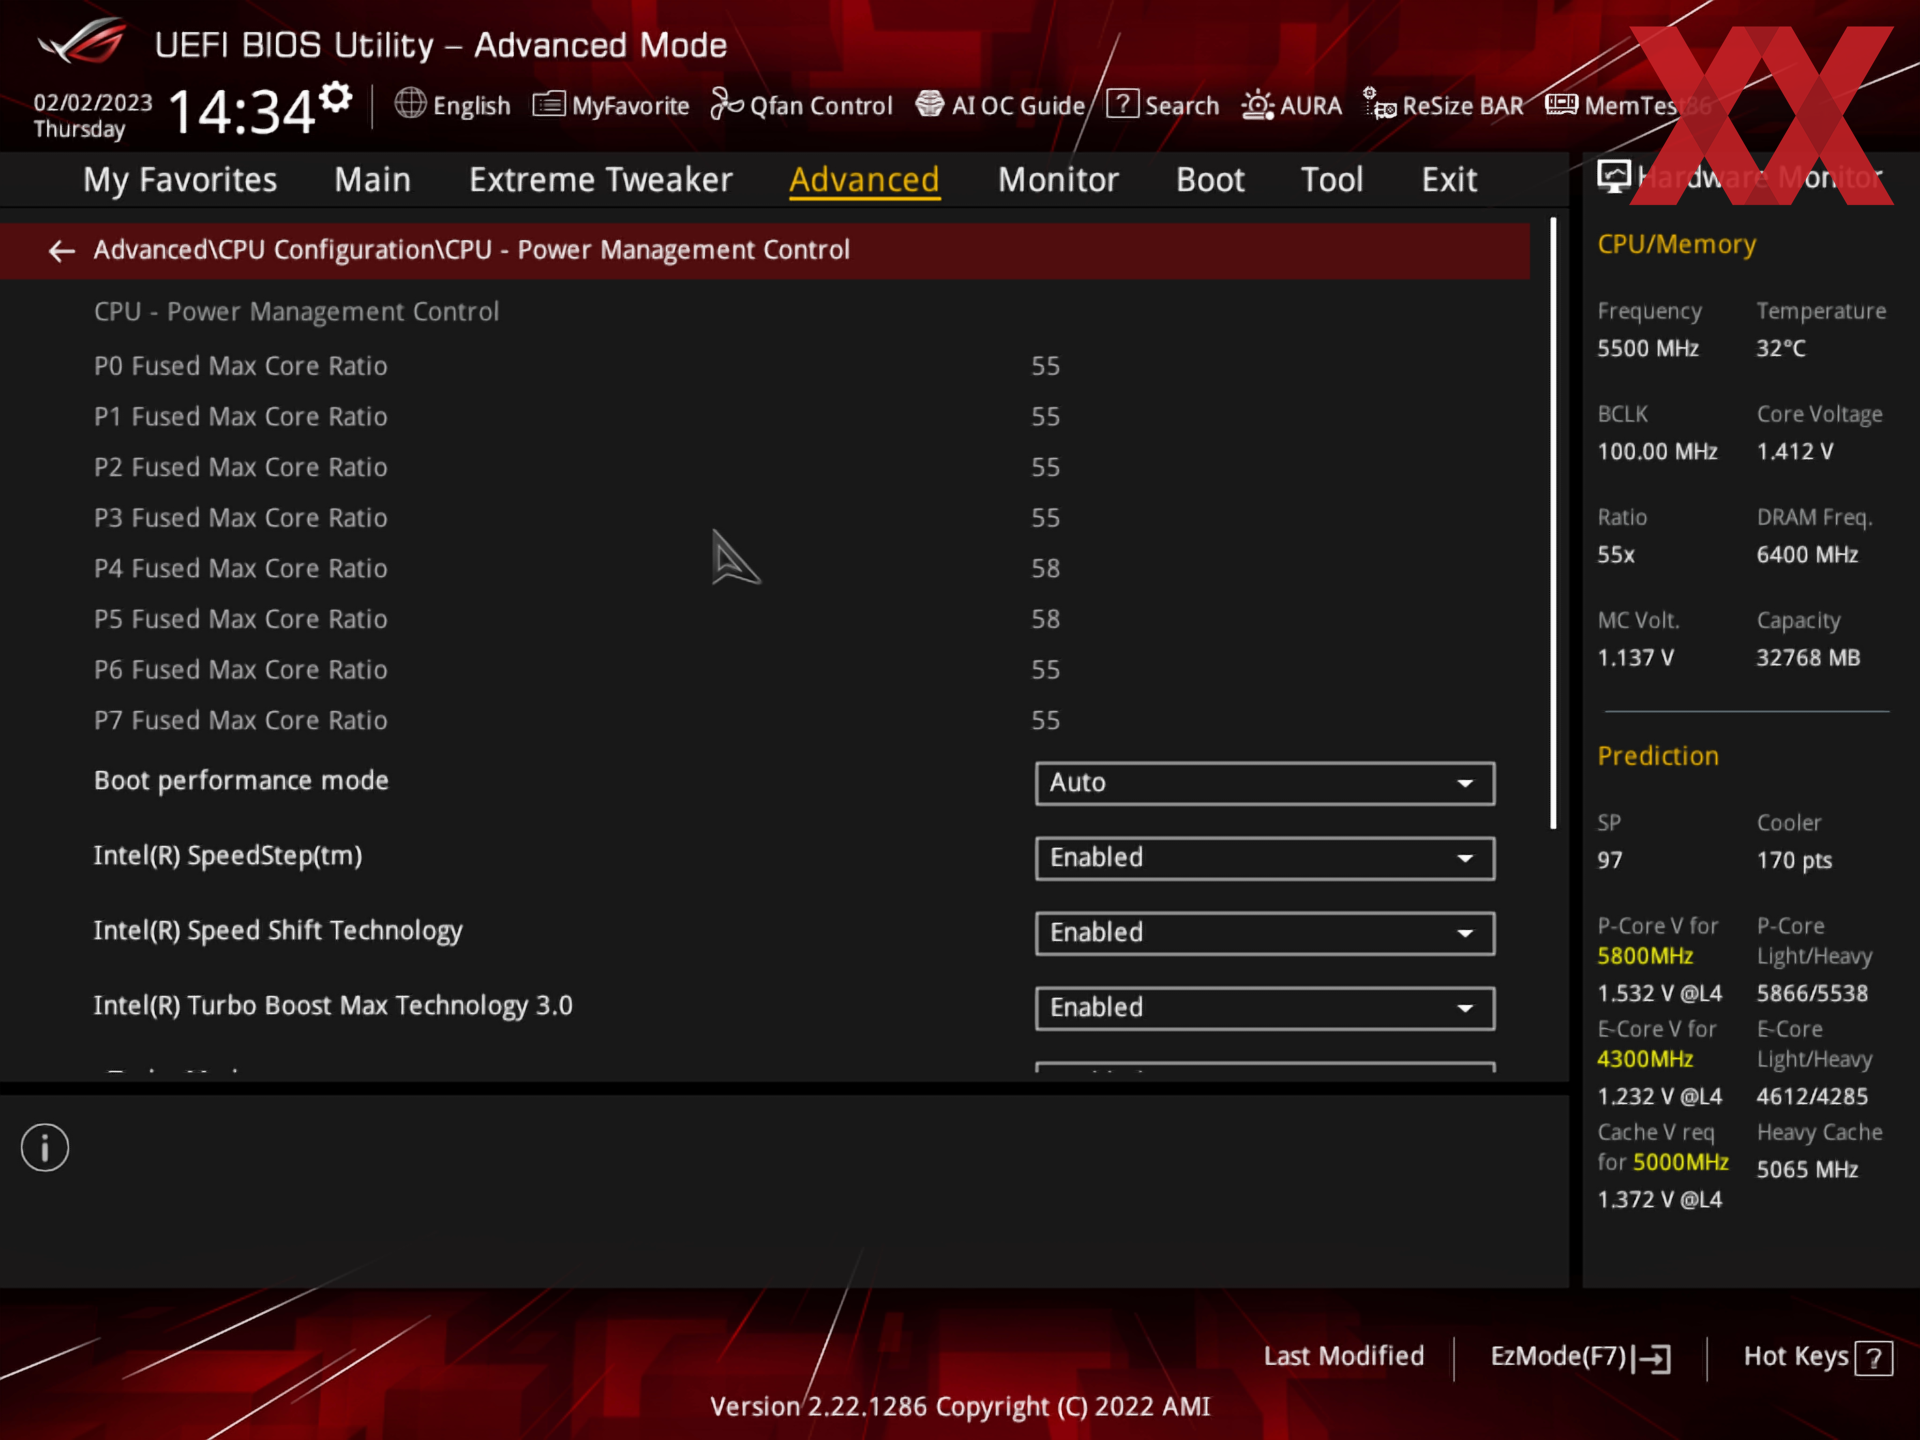The width and height of the screenshot is (1920, 1440).
Task: Click the 5500 MHz frequency value
Action: (1648, 349)
